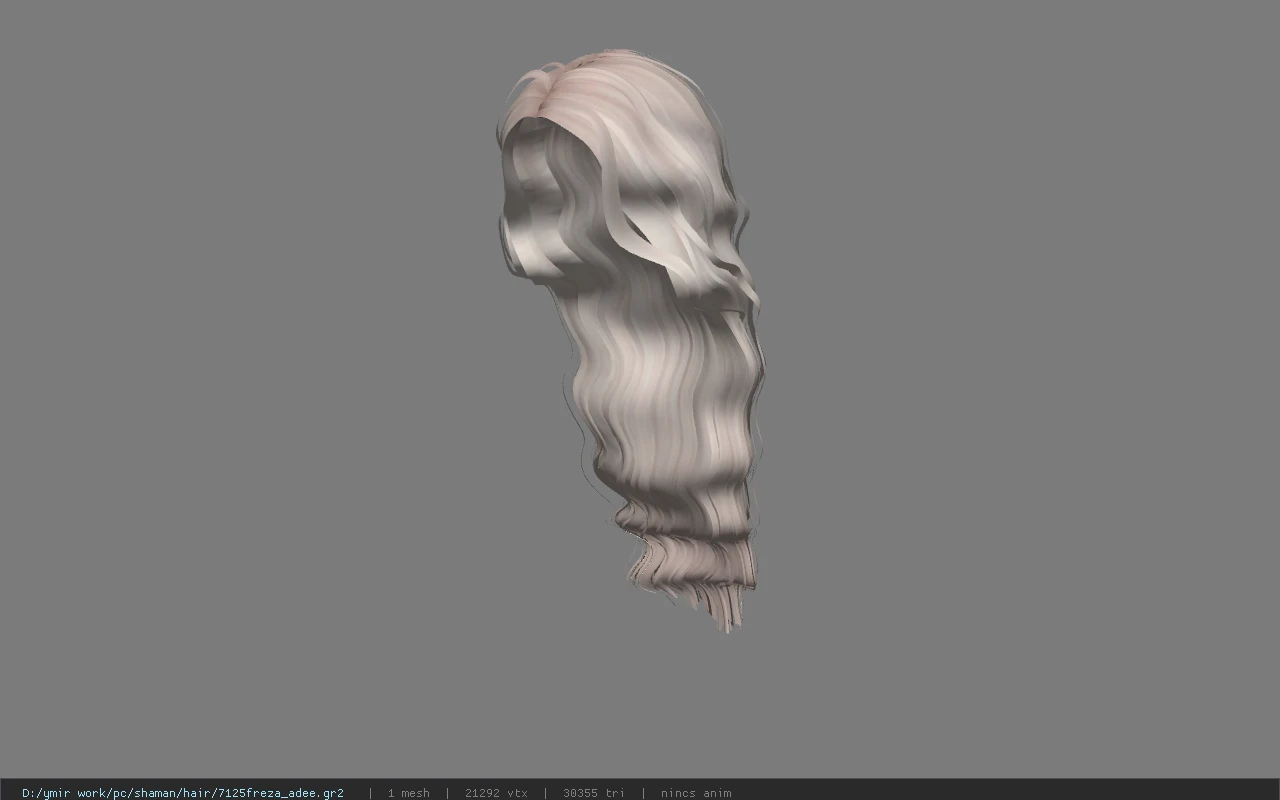Click the 'nincs anim' status entry

pyautogui.click(x=696, y=793)
